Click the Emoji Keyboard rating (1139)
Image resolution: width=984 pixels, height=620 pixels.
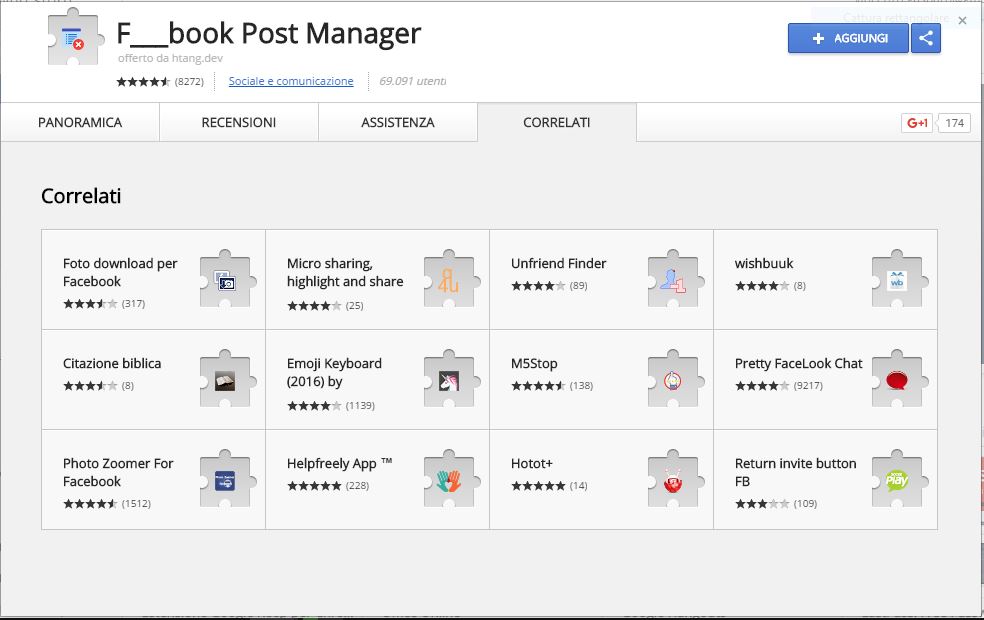[331, 405]
